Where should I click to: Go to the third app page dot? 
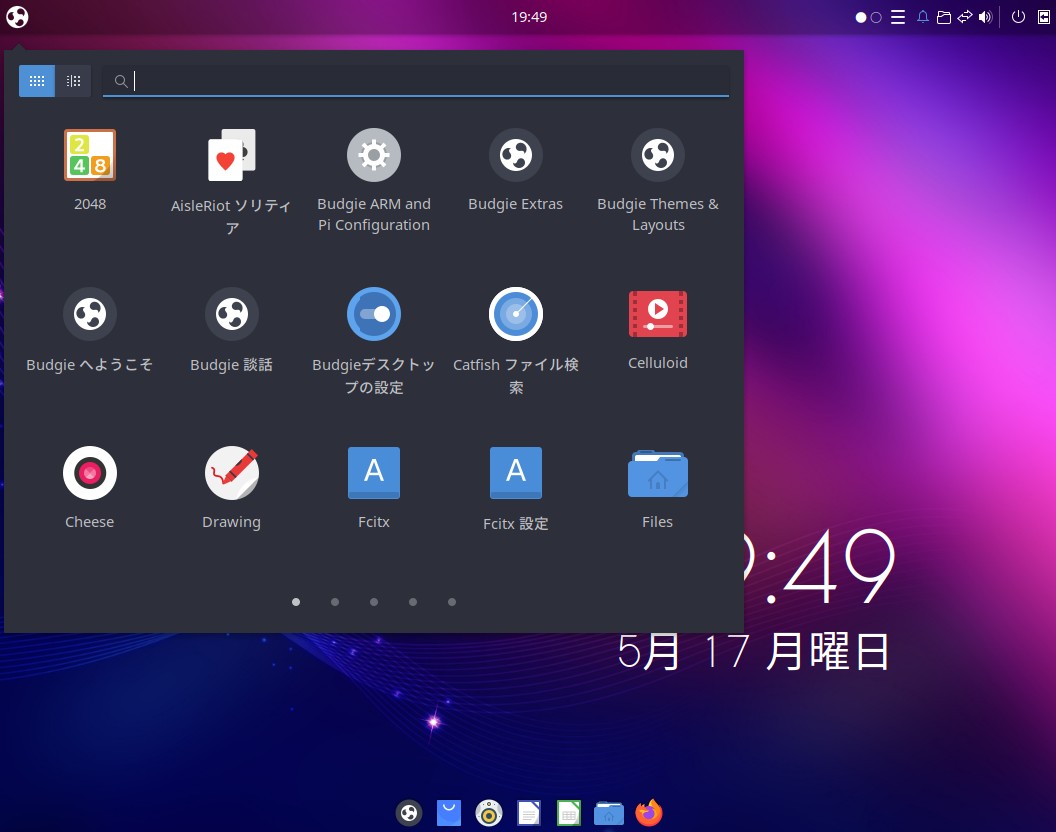374,602
